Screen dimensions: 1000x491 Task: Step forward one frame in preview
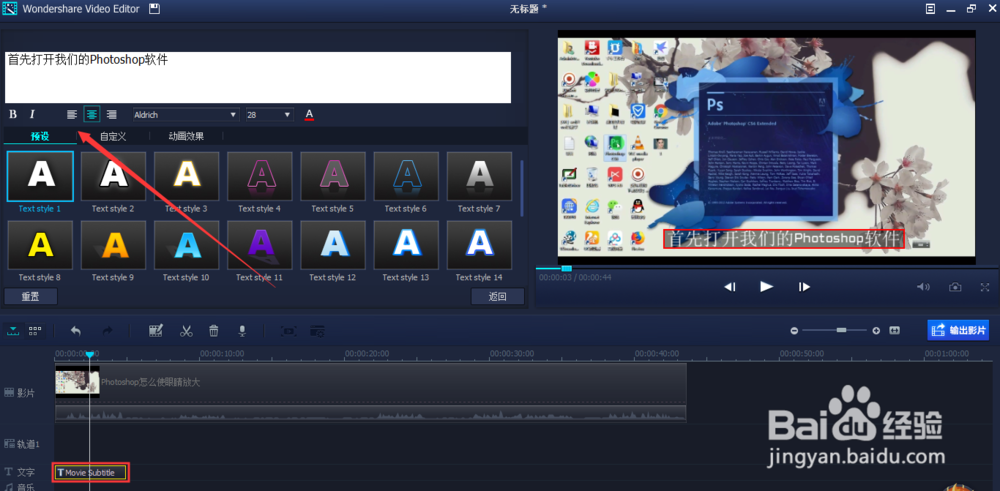(x=804, y=287)
